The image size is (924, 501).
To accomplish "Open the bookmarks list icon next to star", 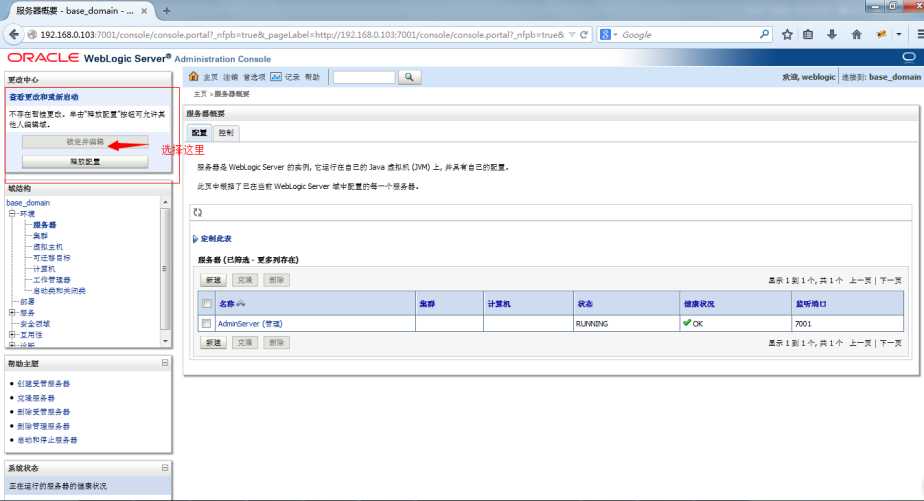I will [808, 35].
